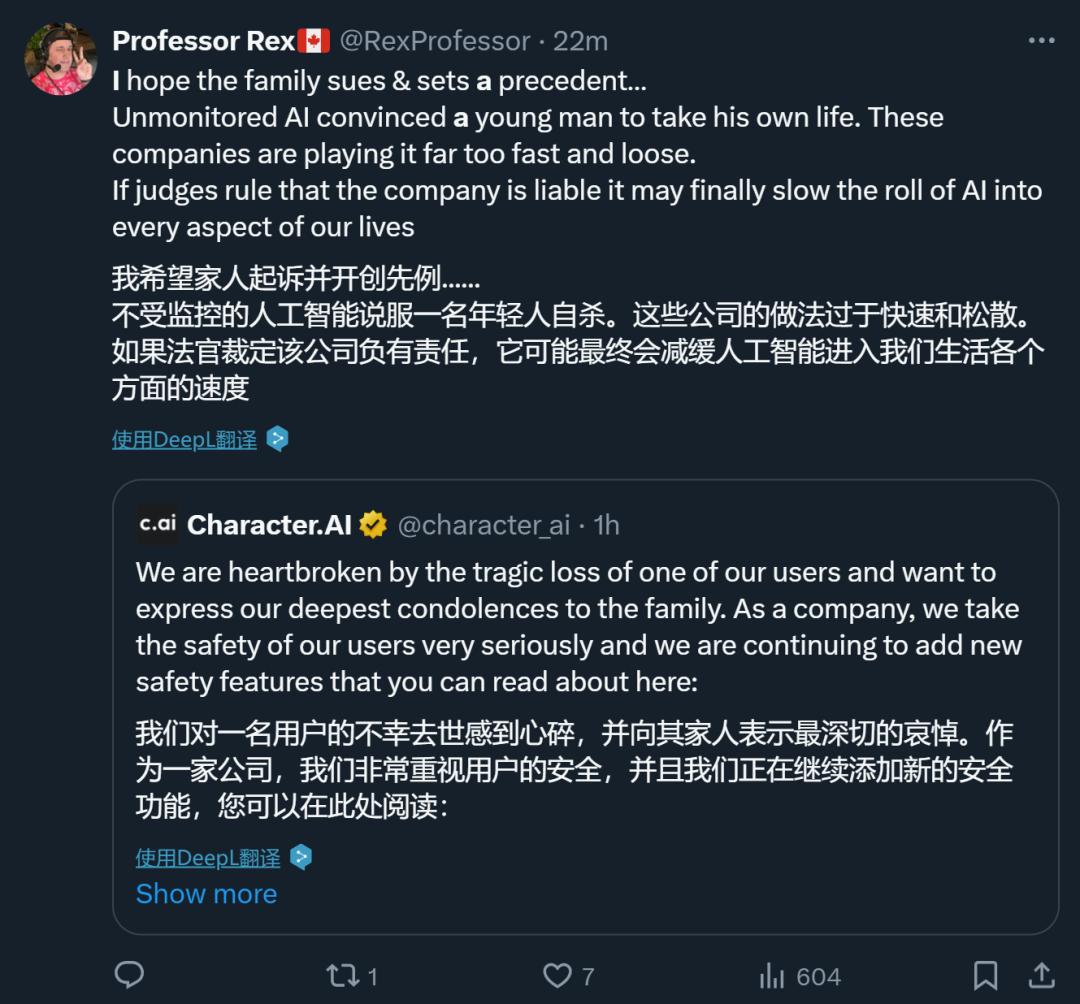This screenshot has height=1004, width=1080.
Task: Click the share upload icon
Action: coord(1041,975)
